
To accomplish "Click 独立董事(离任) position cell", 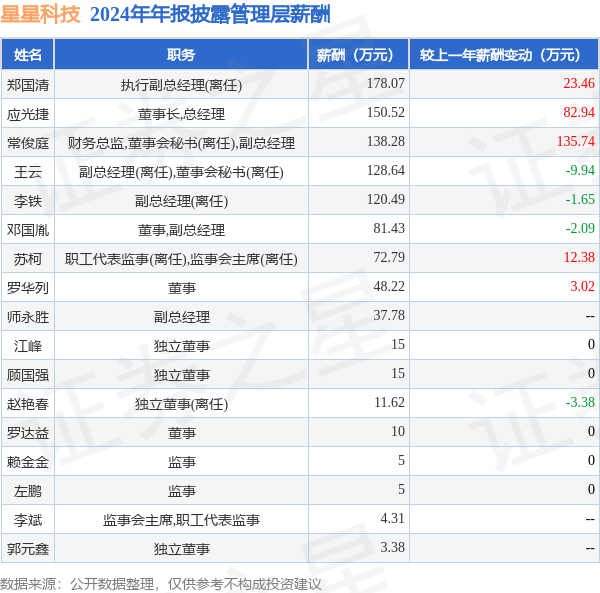I will coord(181,404).
